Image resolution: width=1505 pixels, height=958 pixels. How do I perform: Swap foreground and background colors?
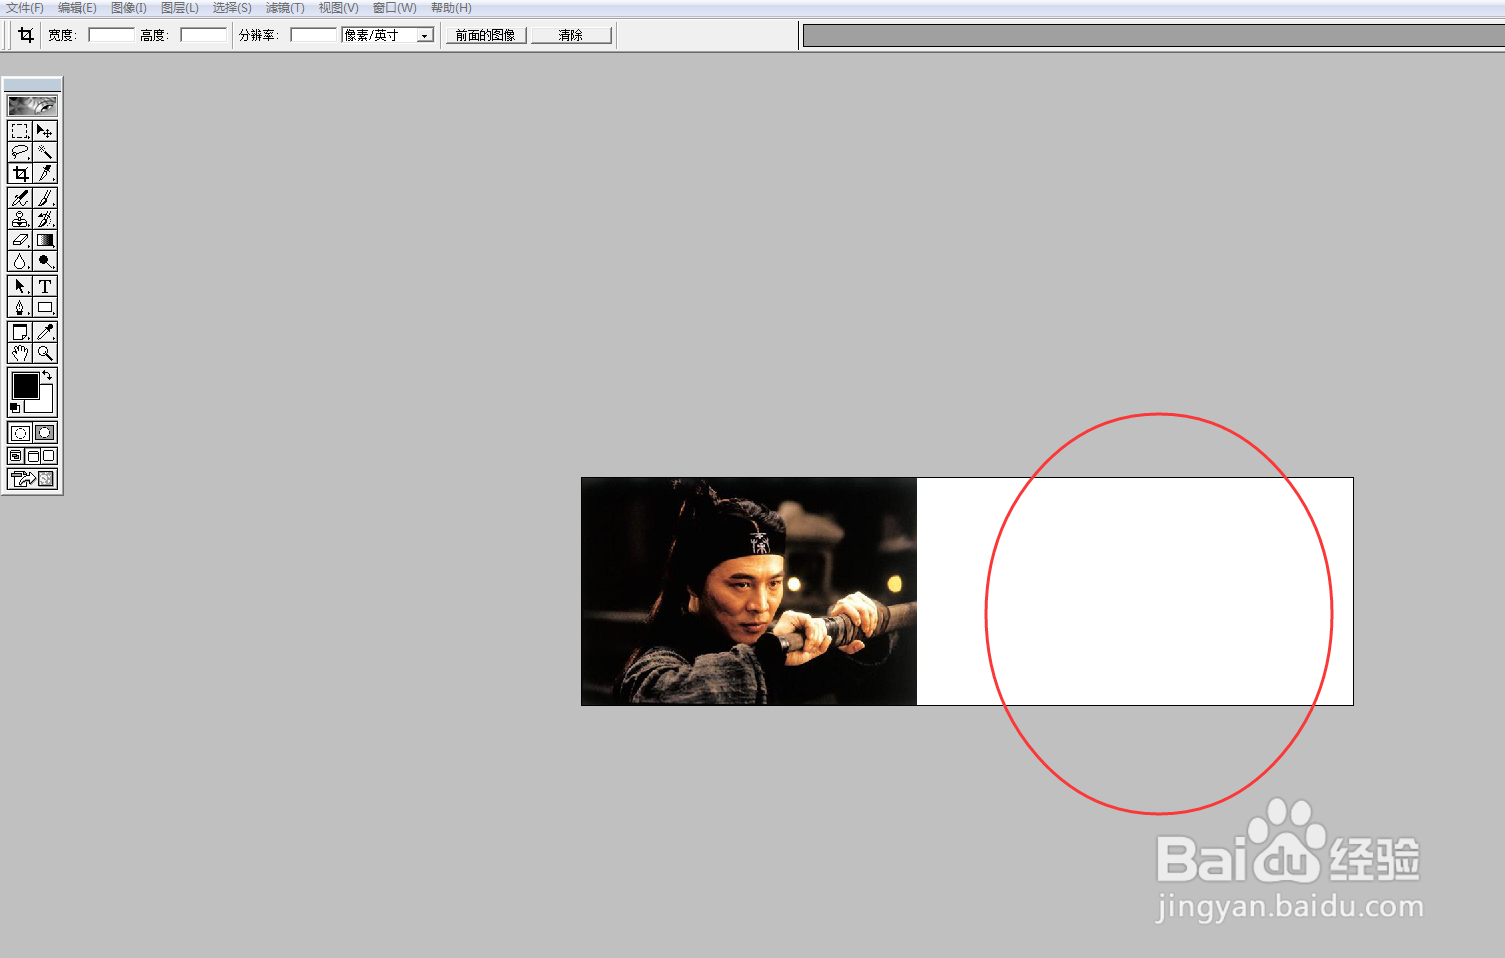coord(47,375)
